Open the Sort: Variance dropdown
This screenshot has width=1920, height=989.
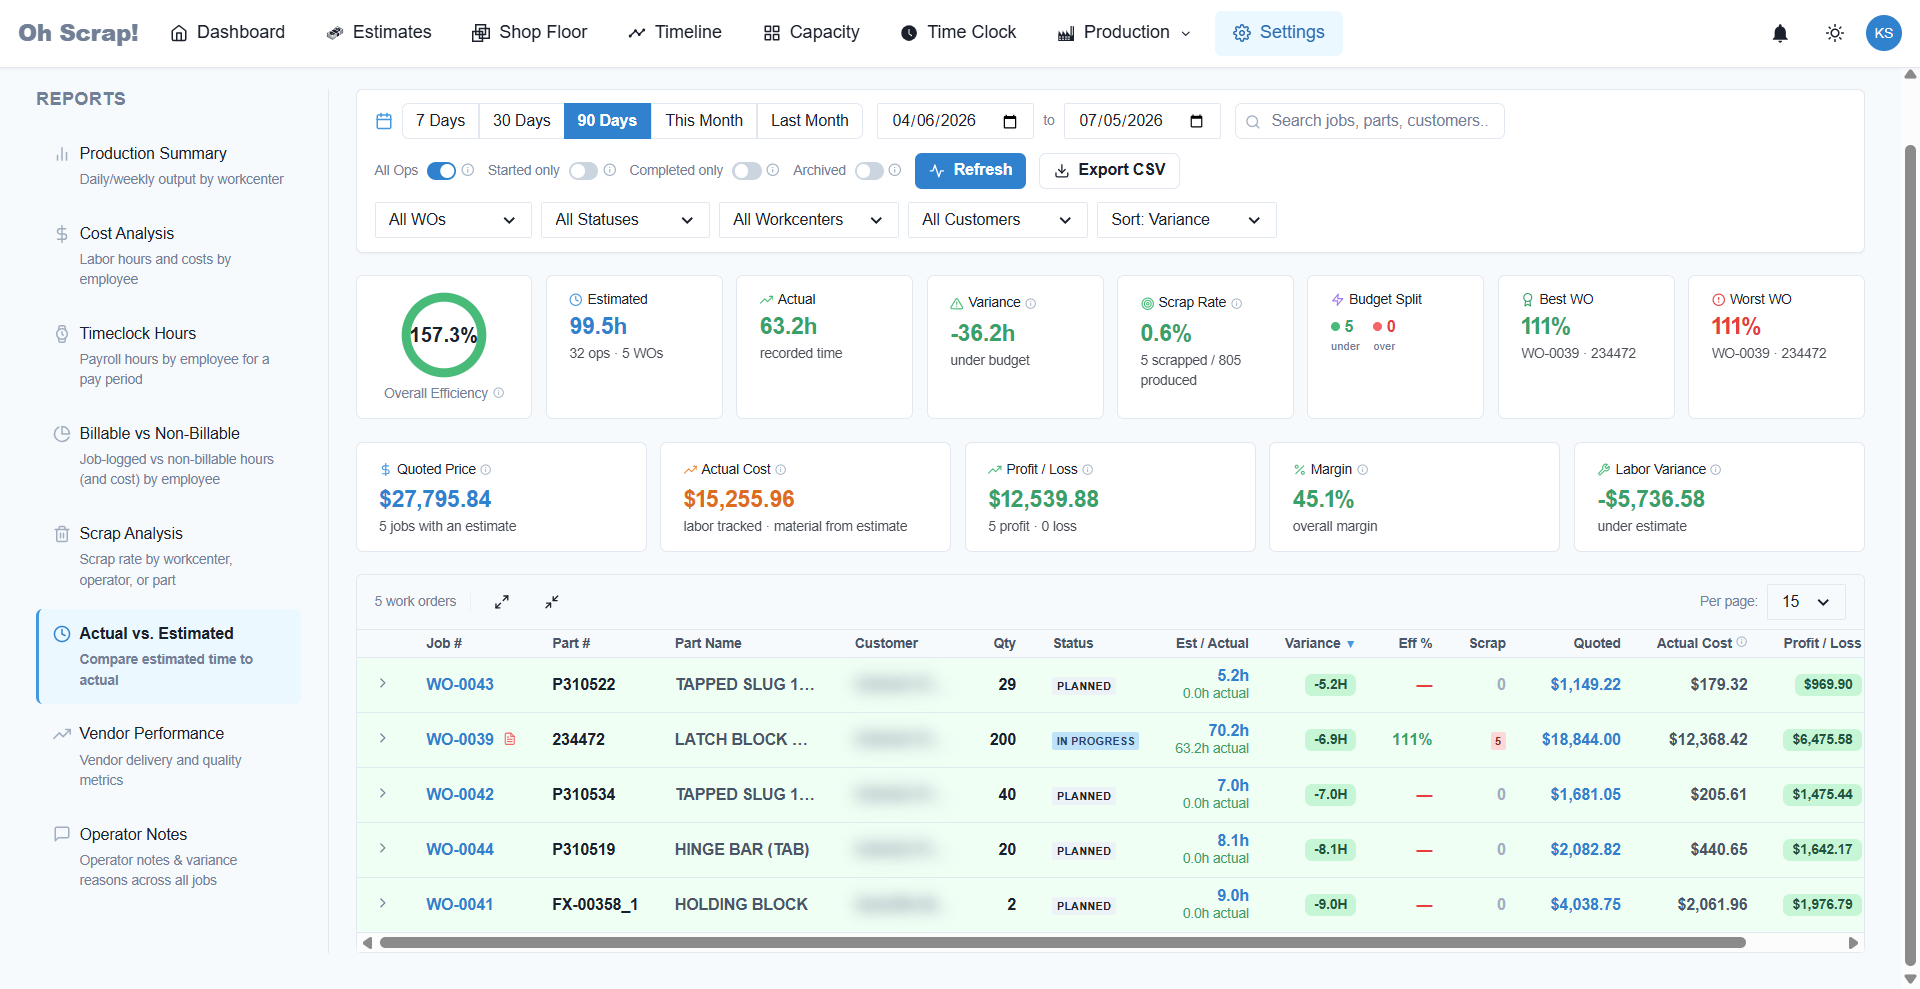1186,220
